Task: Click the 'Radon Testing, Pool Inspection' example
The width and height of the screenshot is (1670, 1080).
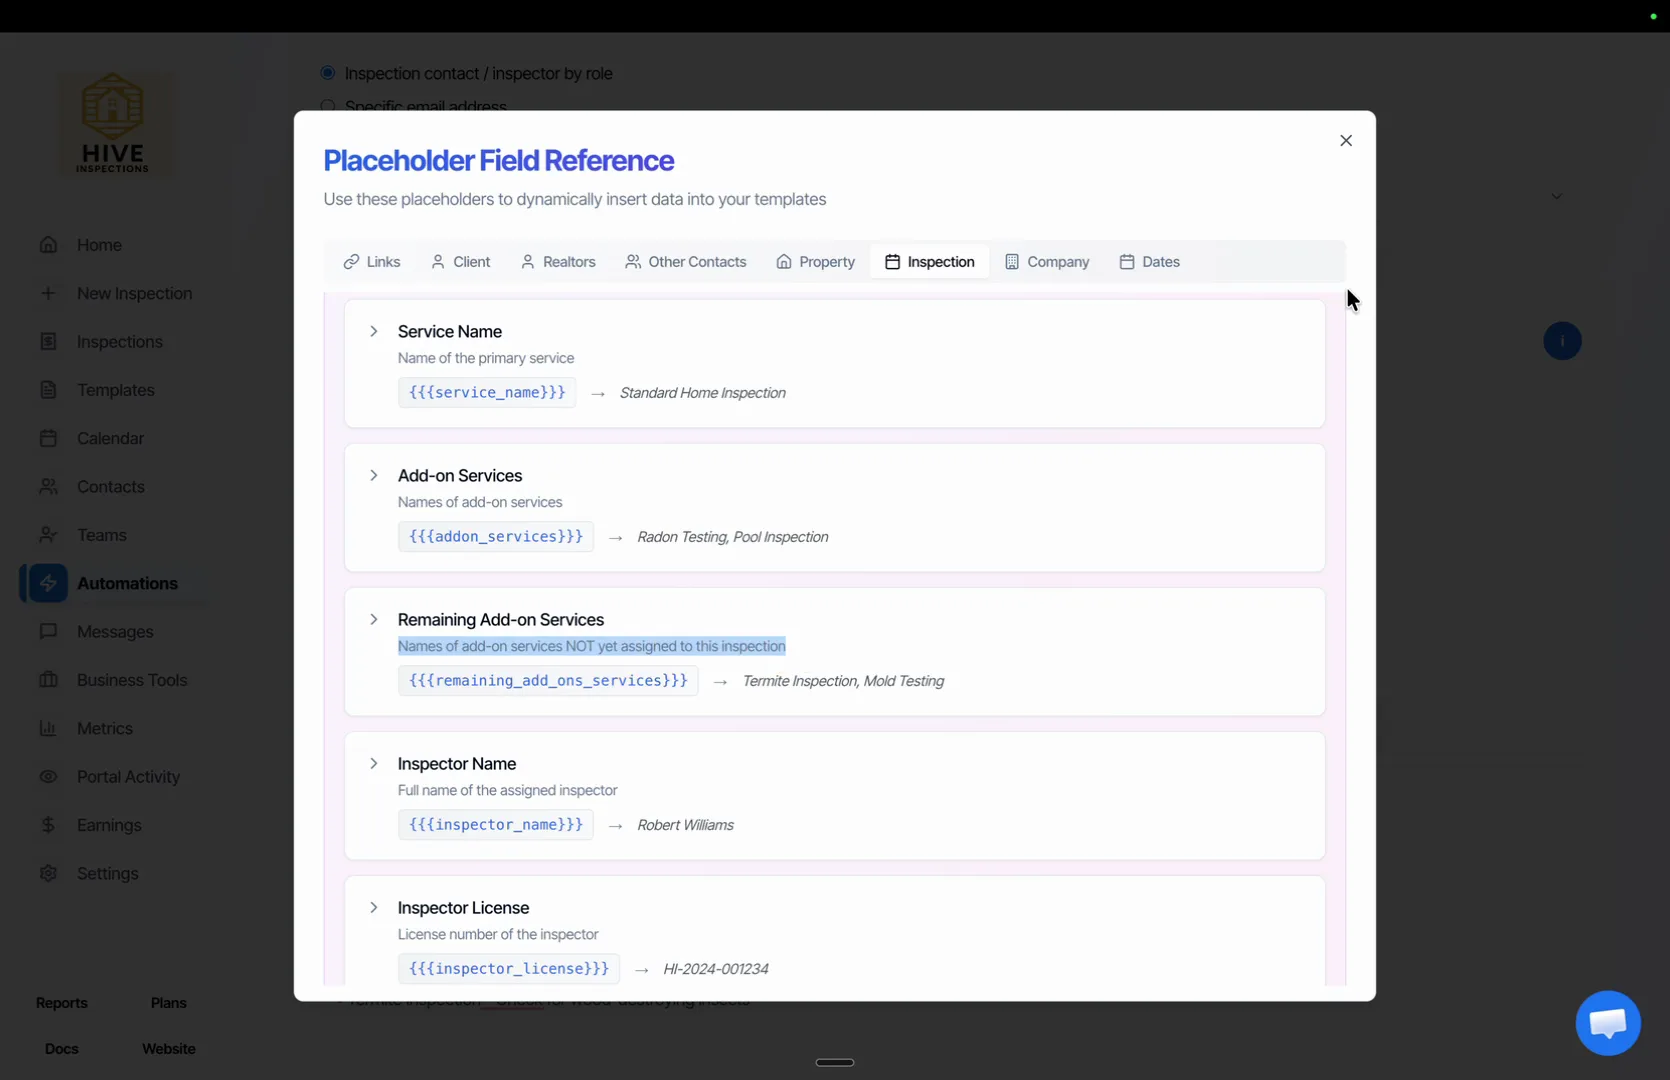Action: (x=733, y=537)
